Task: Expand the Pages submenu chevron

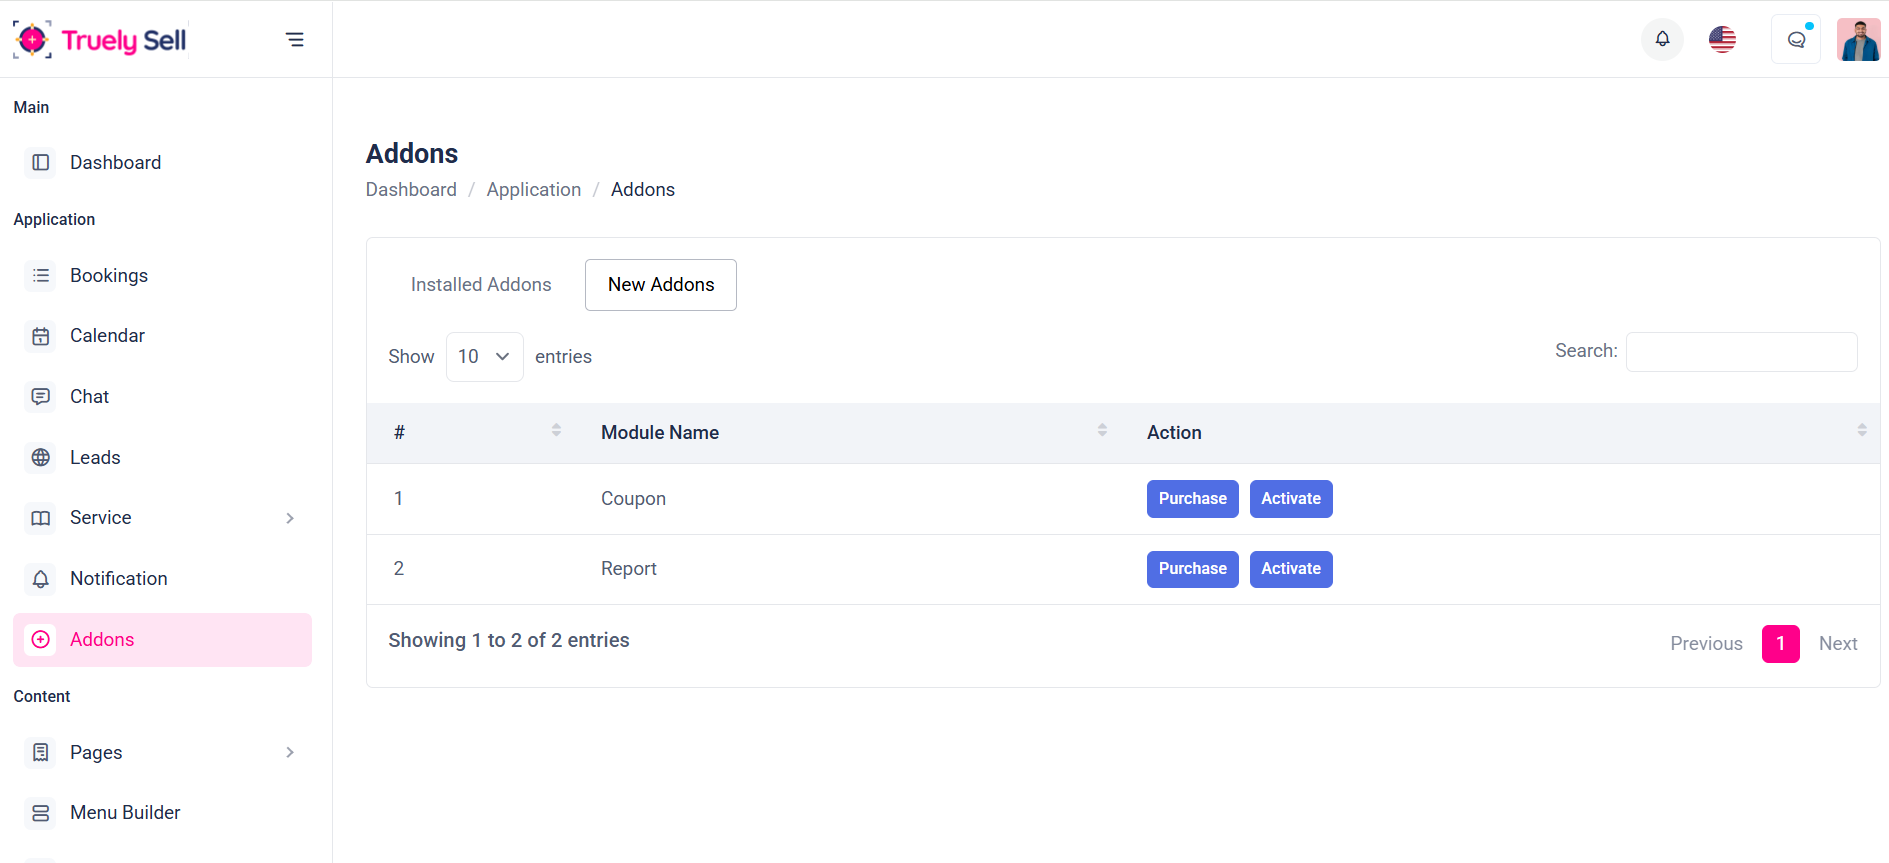Action: 290,752
